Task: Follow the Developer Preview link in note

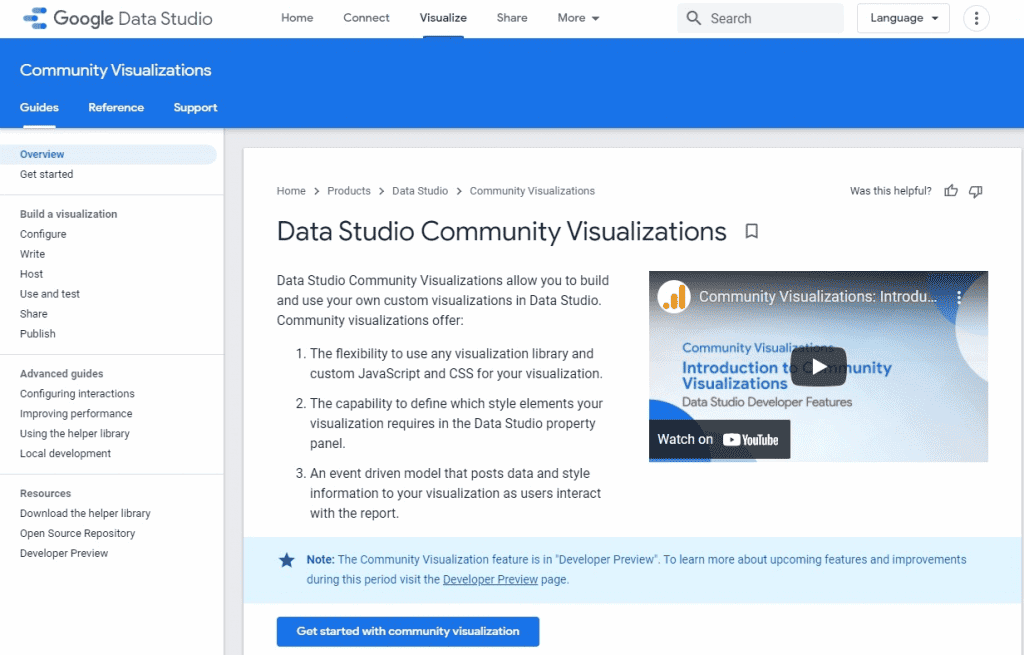Action: point(490,580)
